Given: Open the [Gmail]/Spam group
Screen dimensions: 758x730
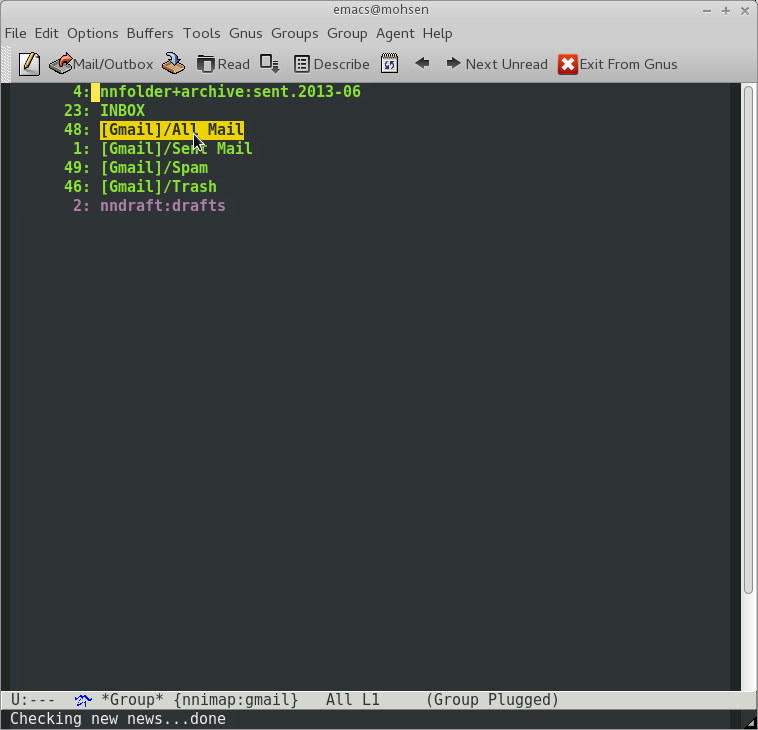Looking at the screenshot, I should click(x=153, y=168).
